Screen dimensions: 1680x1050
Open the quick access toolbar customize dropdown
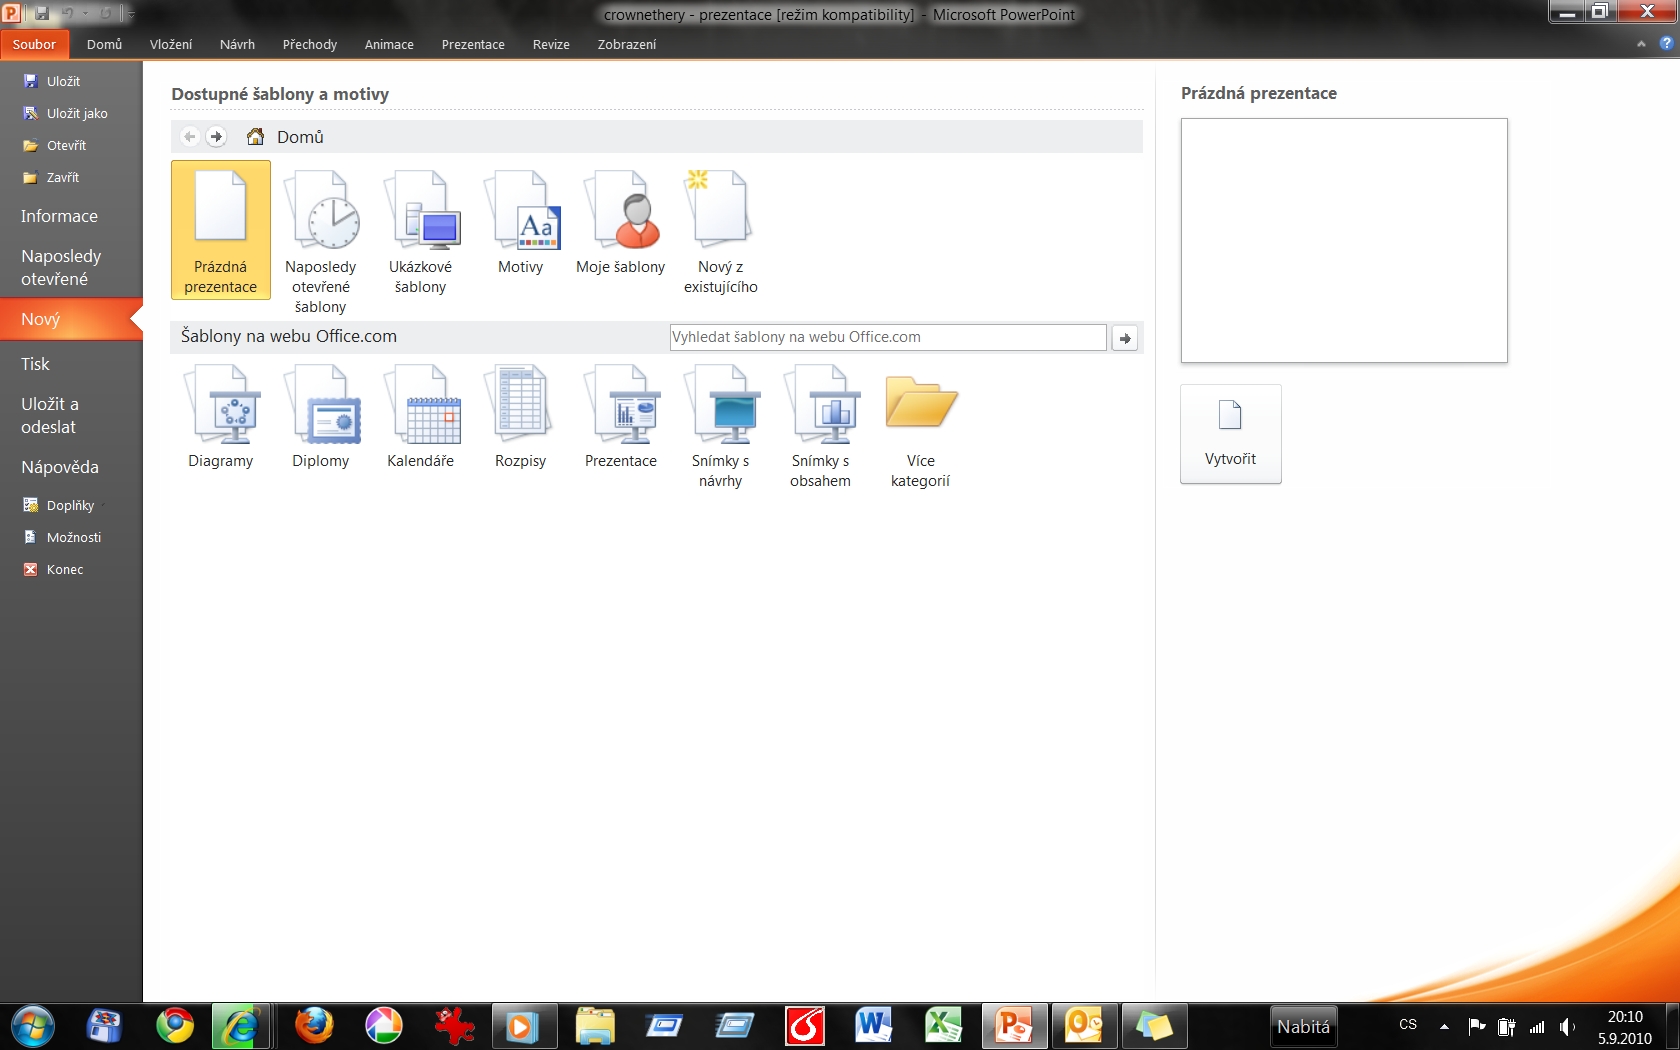point(131,14)
